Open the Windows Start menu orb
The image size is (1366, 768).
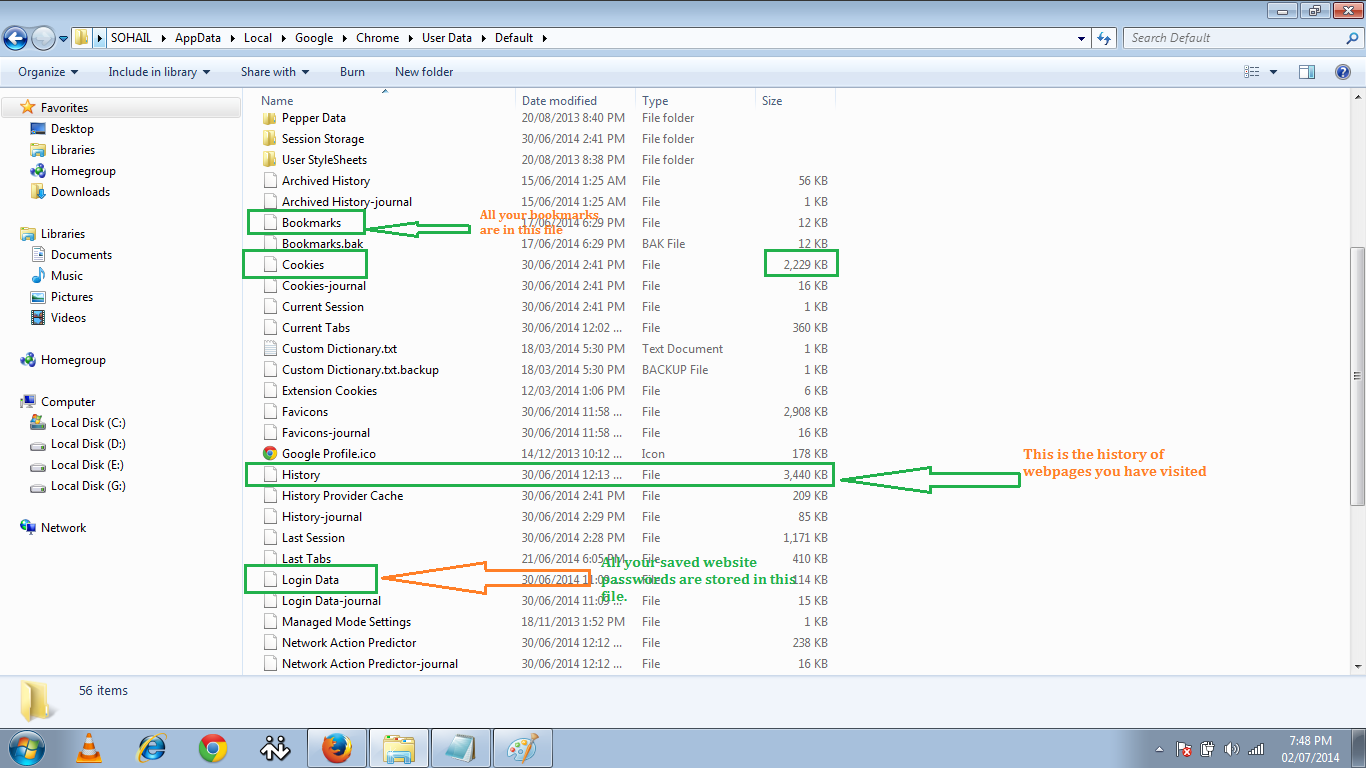pyautogui.click(x=25, y=748)
